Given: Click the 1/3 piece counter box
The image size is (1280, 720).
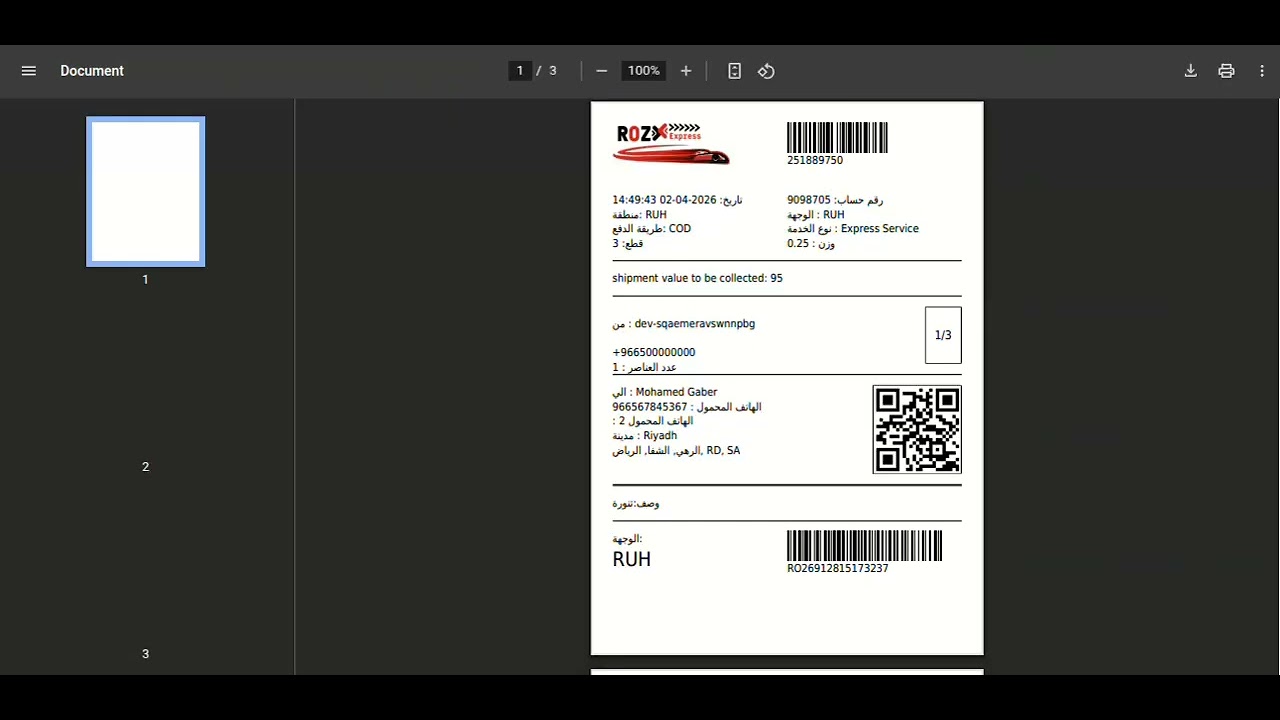Looking at the screenshot, I should click(943, 335).
